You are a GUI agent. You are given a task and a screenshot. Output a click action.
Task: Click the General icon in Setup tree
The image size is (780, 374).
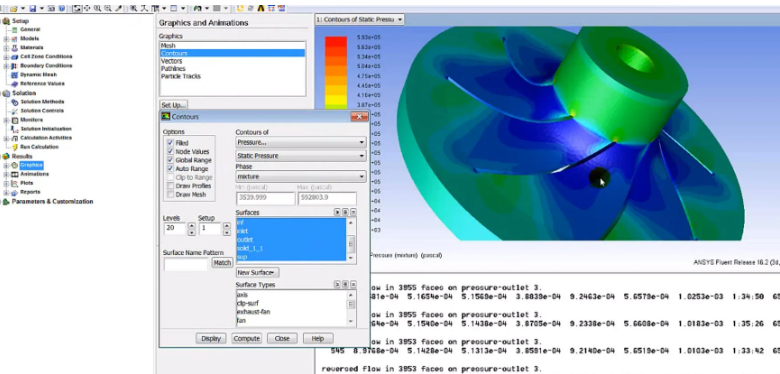[14, 30]
